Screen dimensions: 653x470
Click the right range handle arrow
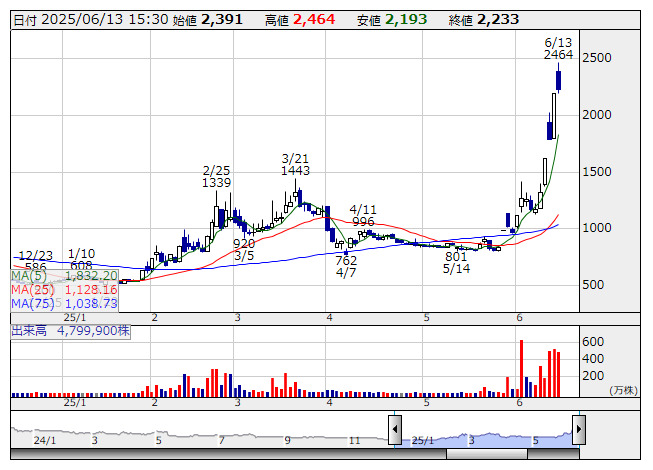[579, 429]
